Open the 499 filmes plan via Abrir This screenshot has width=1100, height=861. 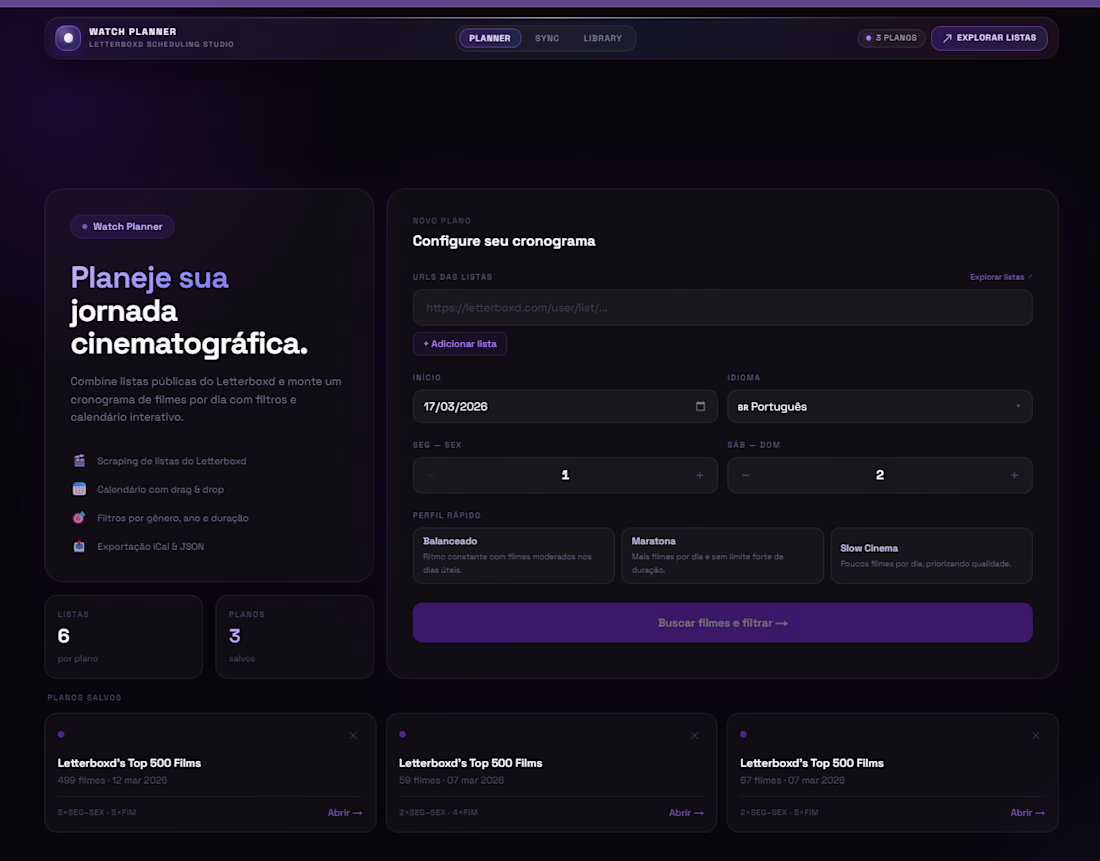(x=345, y=813)
